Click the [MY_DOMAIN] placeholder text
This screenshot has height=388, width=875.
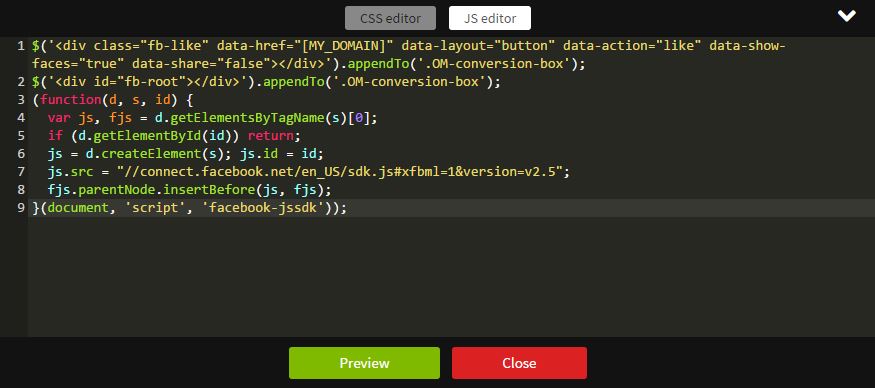(x=344, y=46)
